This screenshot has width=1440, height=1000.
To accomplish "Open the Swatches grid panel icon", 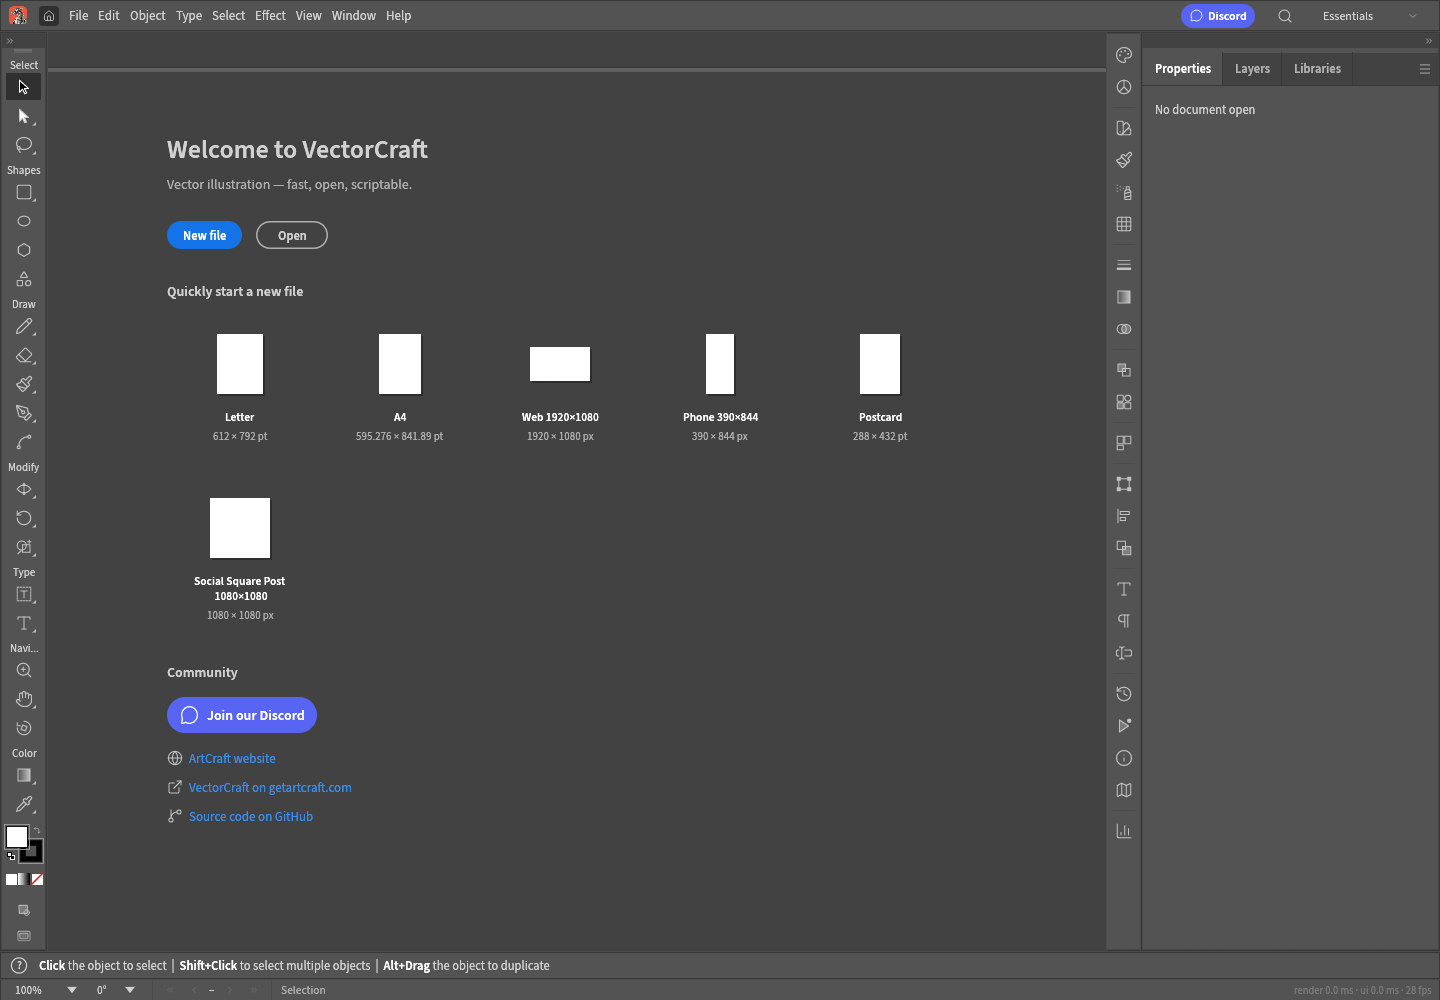I will click(1124, 224).
